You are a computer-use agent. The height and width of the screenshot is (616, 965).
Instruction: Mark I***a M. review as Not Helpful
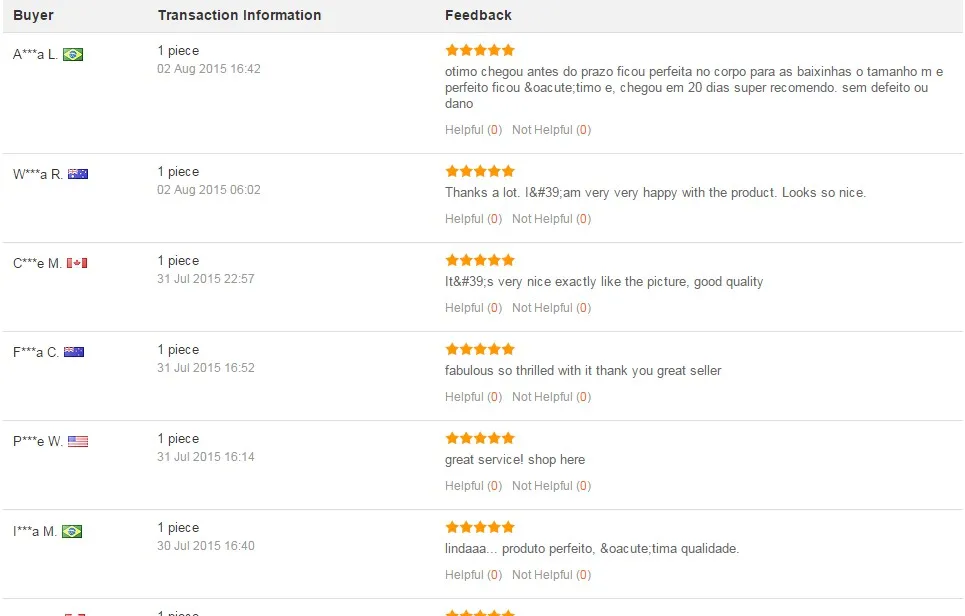click(x=551, y=575)
